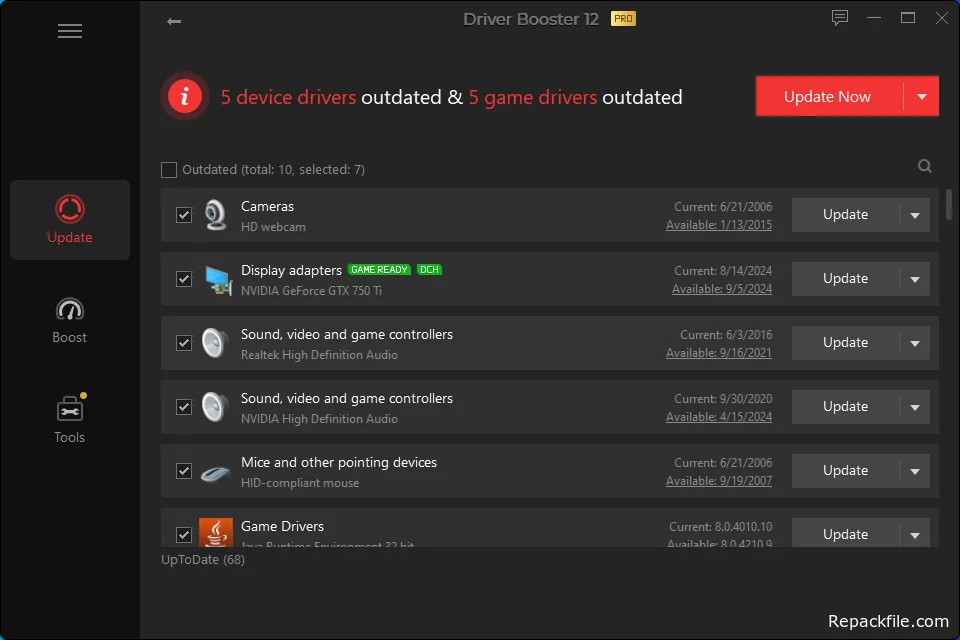
Task: Select the 'HD webcam' device name
Action: pos(273,227)
